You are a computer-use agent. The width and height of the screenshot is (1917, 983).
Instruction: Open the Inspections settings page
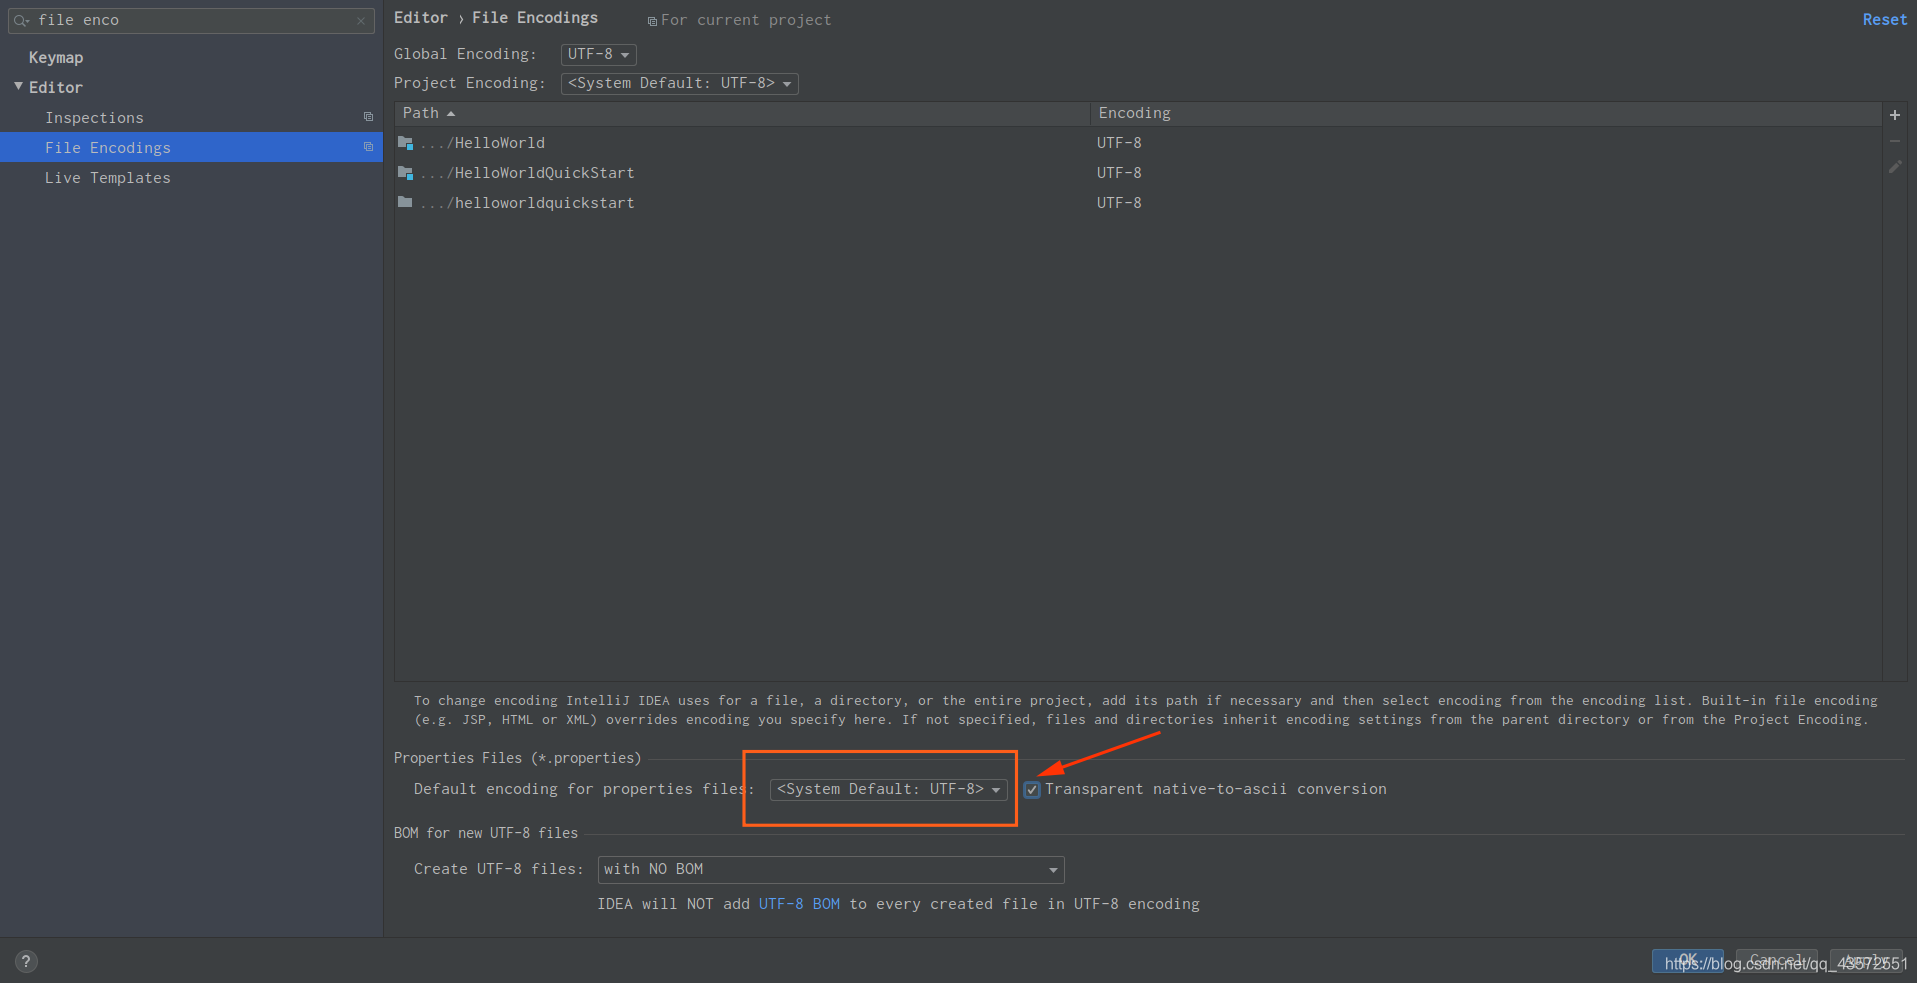click(x=94, y=118)
